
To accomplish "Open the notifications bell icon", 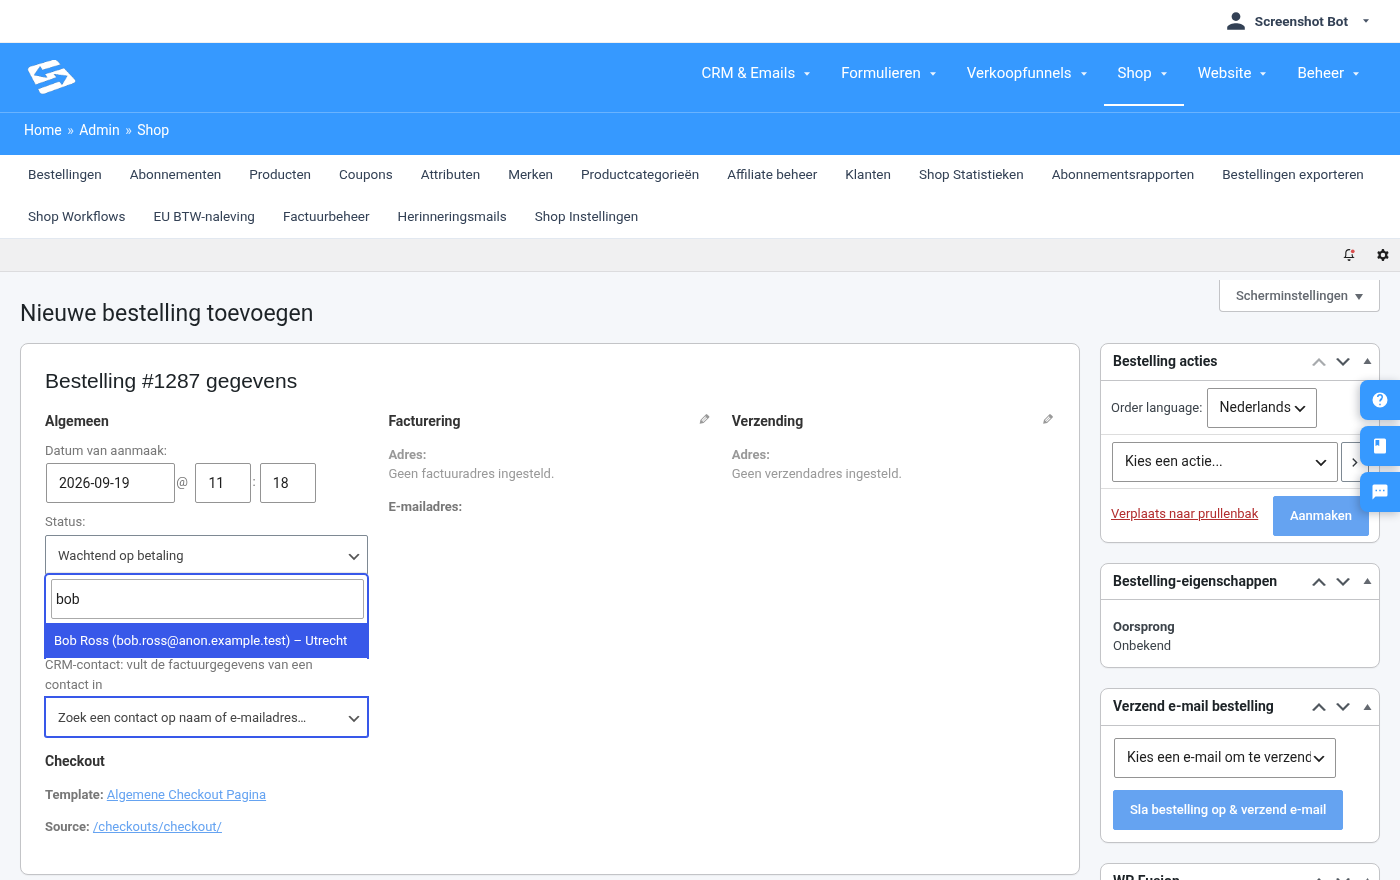I will (1349, 255).
